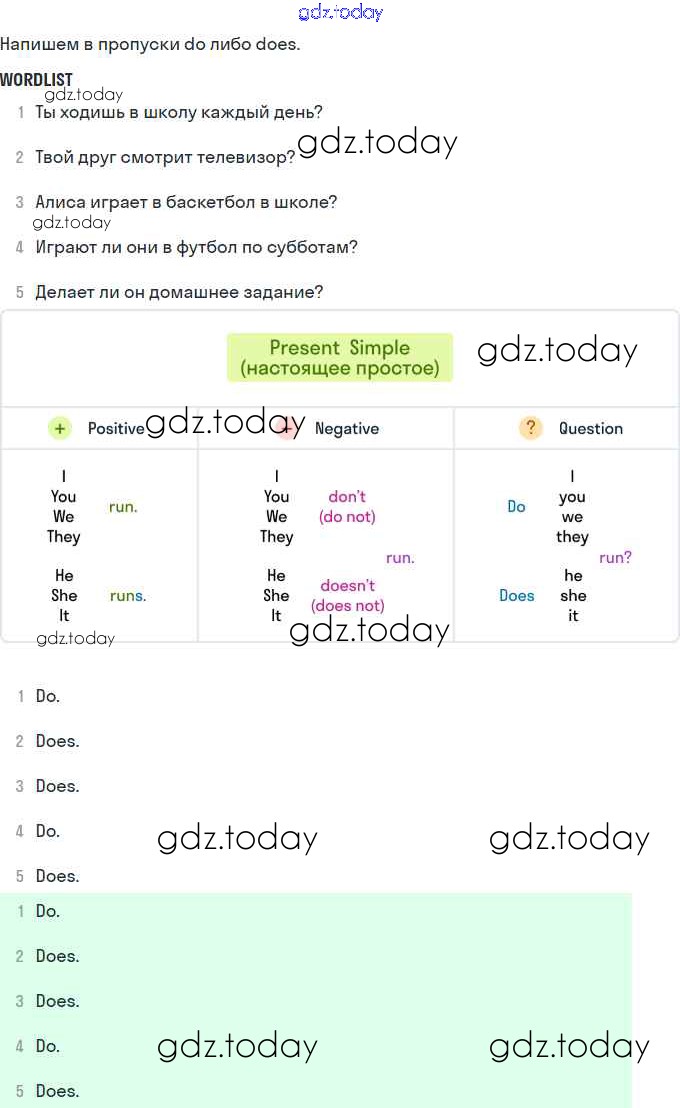Viewport: 680px width, 1108px height.
Task: Click the "Negative" column header label
Action: (x=347, y=428)
